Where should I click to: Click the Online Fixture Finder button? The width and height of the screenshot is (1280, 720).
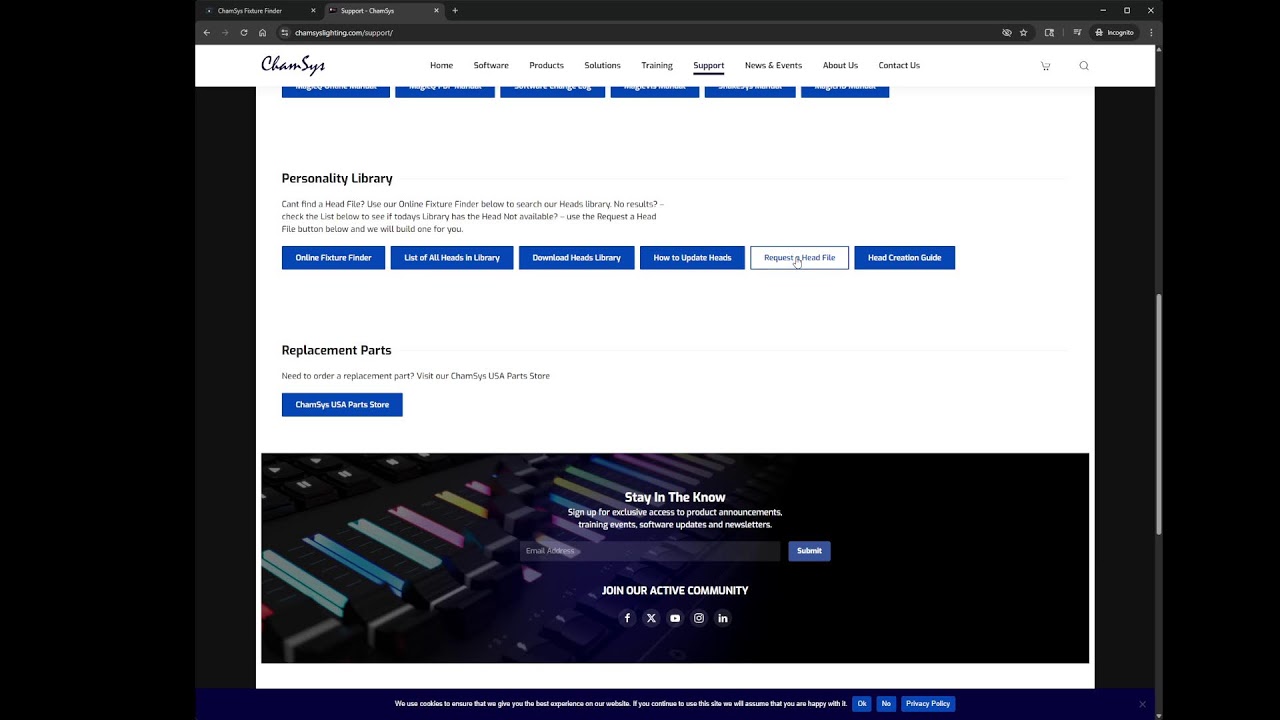[x=333, y=258]
